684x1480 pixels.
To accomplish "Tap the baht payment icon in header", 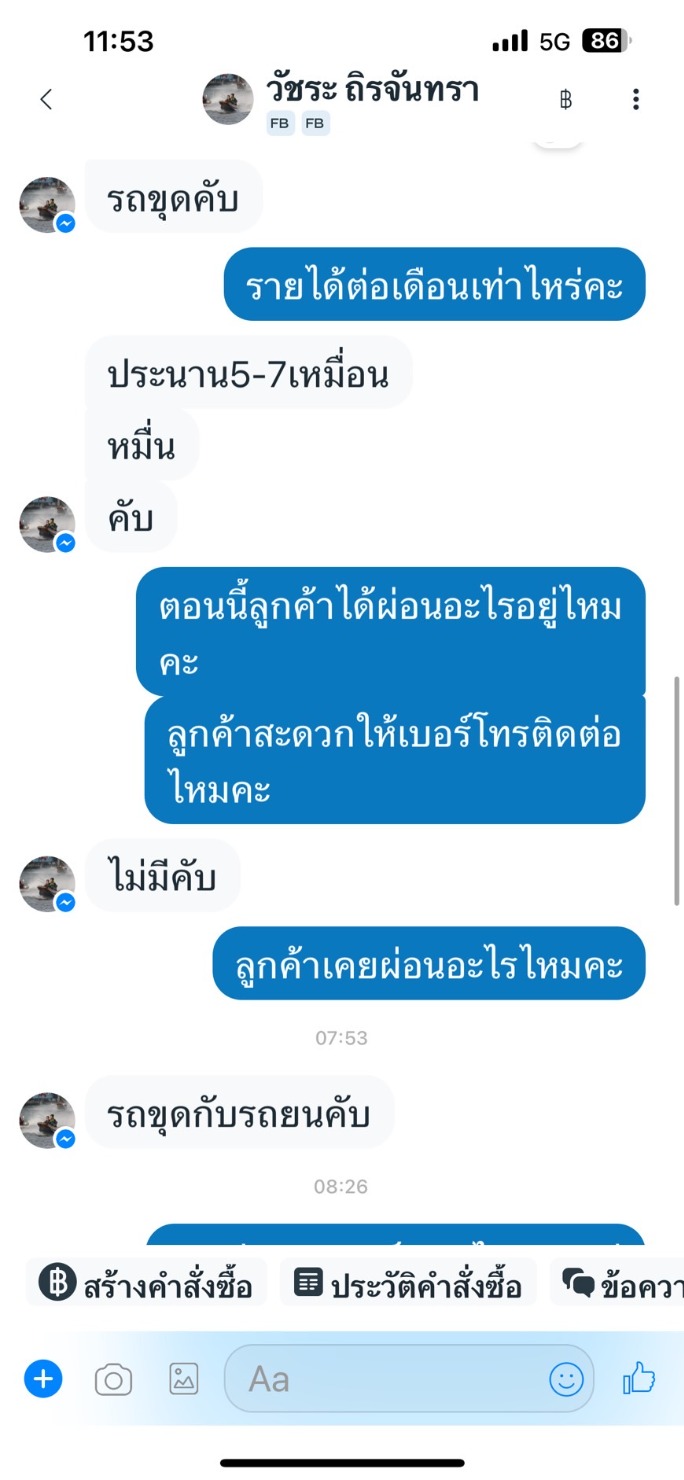I will click(x=566, y=99).
